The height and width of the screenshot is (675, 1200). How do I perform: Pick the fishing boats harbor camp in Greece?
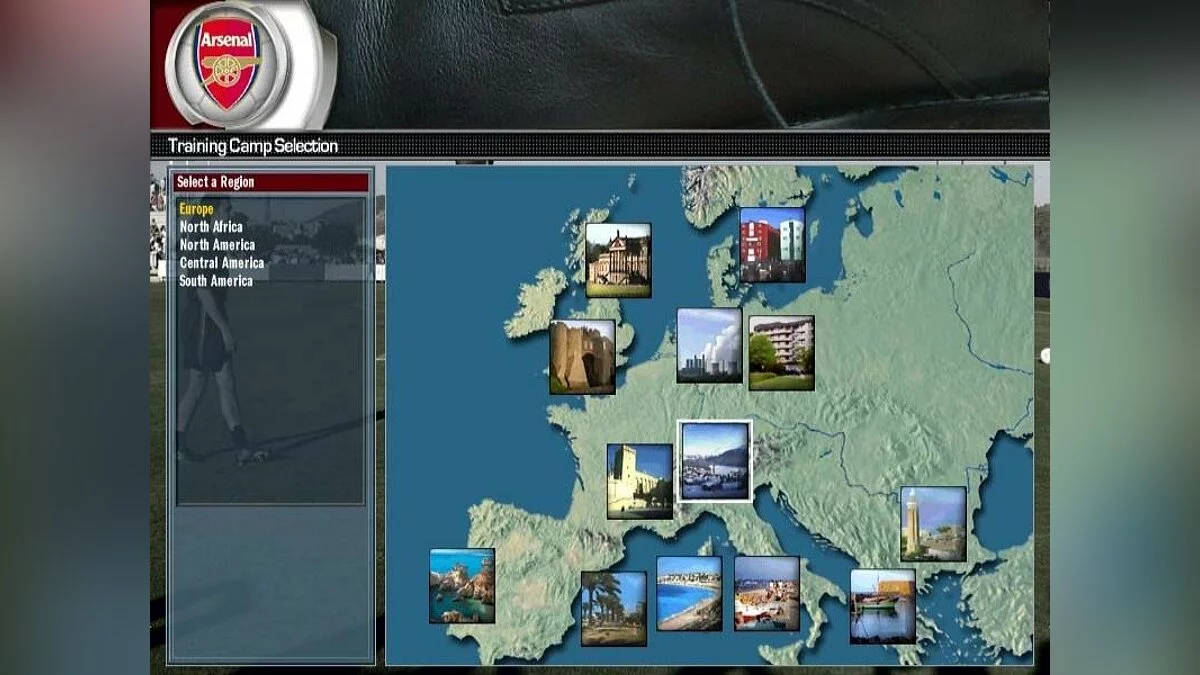[883, 606]
